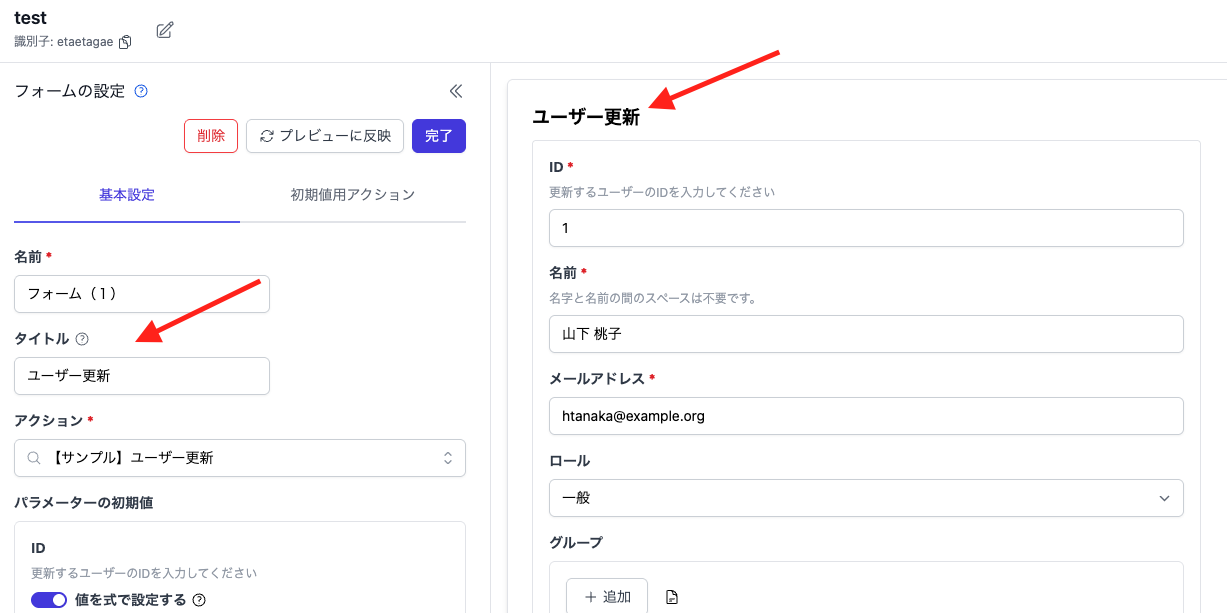The height and width of the screenshot is (613, 1227).
Task: Select the 基本設定 tab
Action: pyautogui.click(x=125, y=197)
